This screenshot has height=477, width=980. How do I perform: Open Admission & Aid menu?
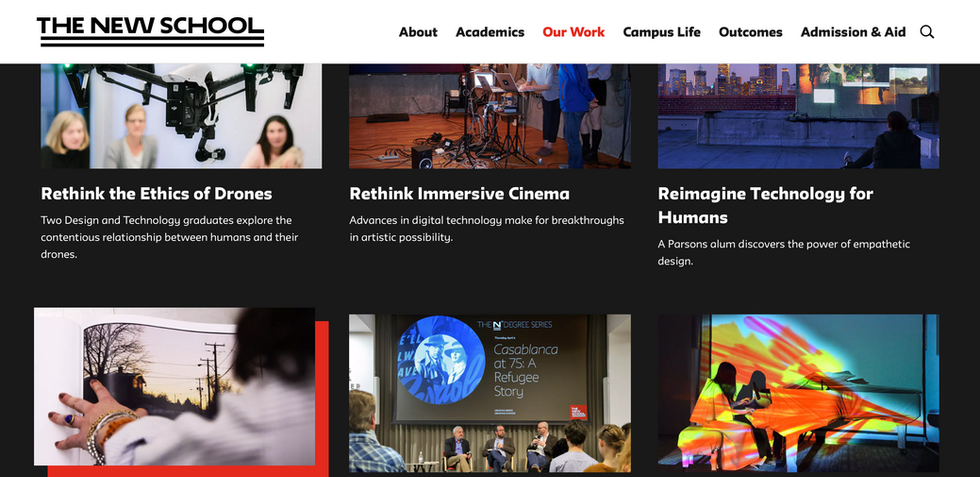(853, 32)
